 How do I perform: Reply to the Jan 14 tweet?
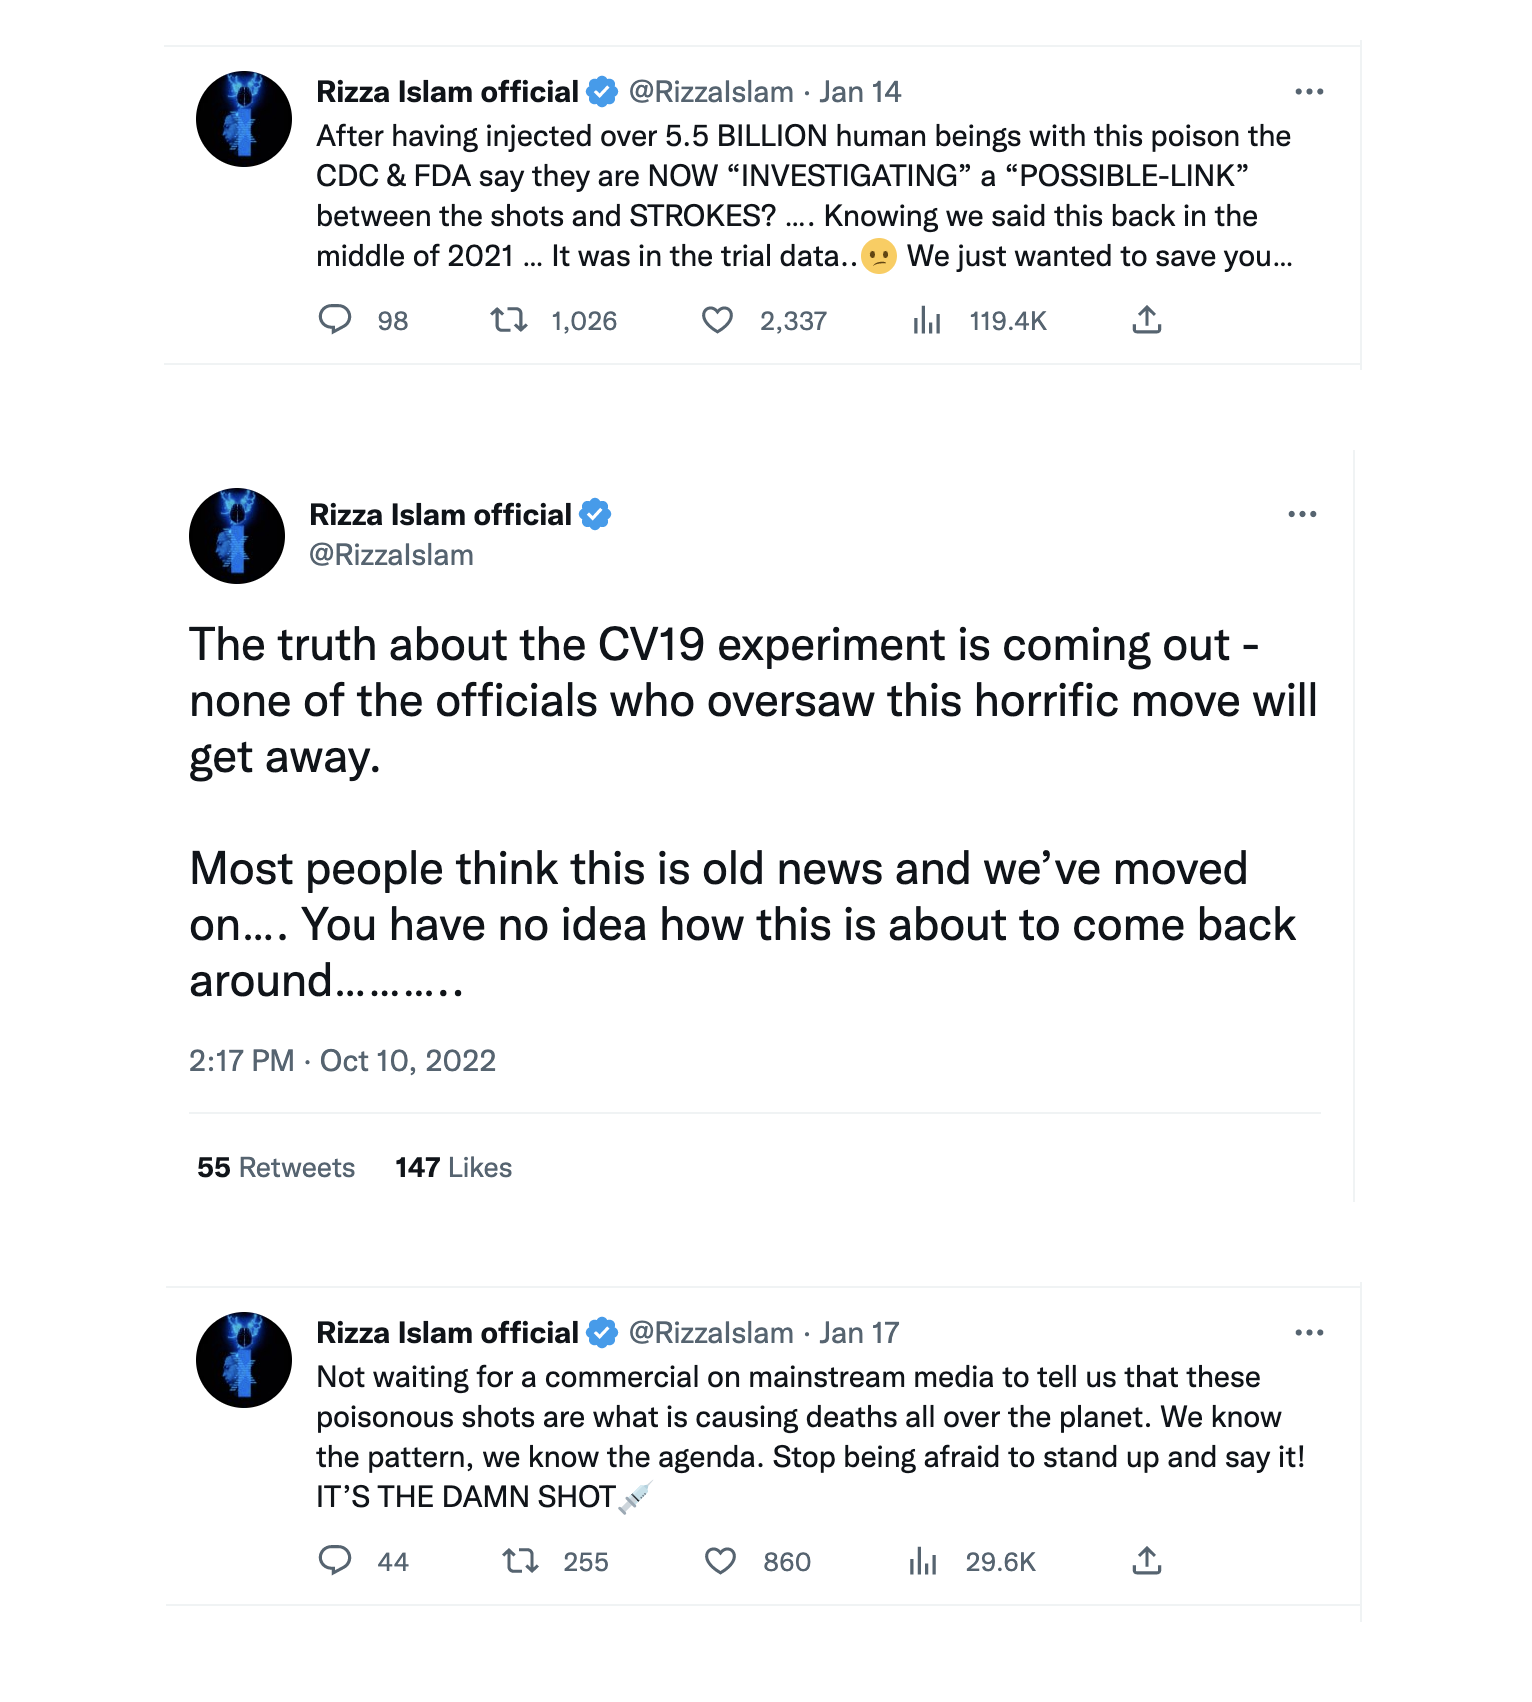coord(336,320)
